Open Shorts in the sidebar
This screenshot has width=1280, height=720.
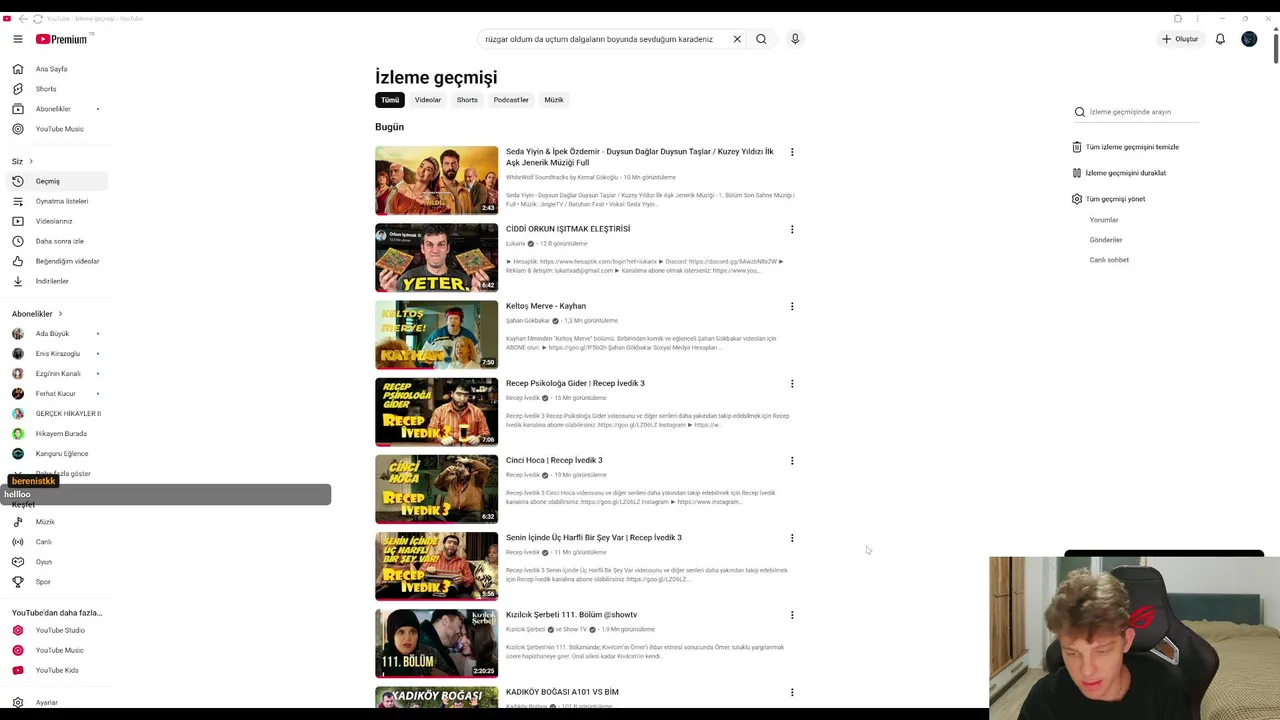[x=56, y=89]
